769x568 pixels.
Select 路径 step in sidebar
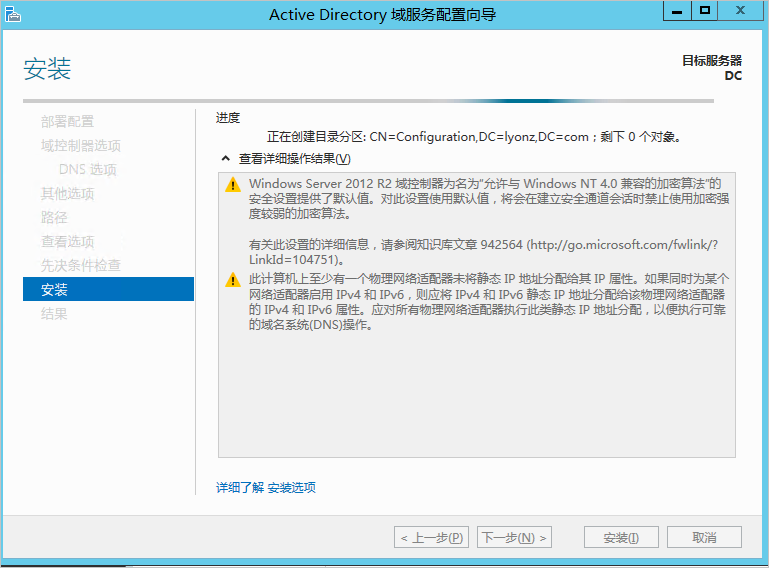pos(54,217)
